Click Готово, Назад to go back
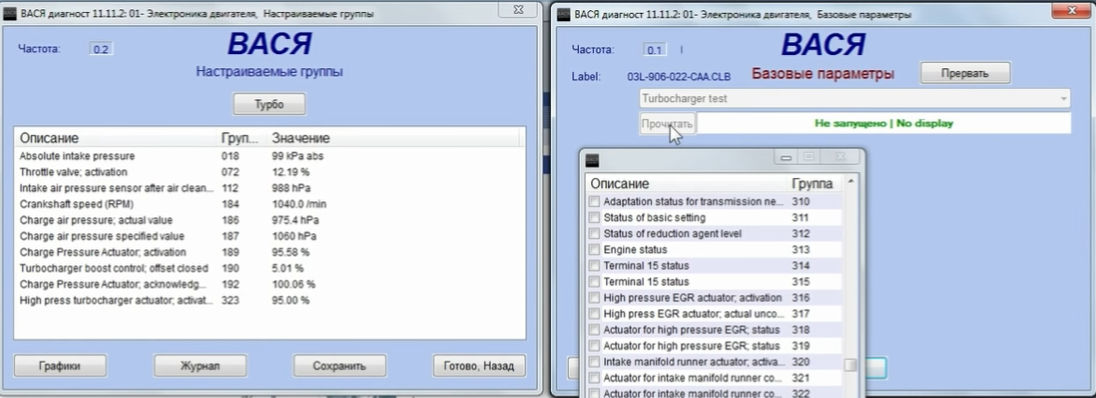The image size is (1096, 398). (x=479, y=365)
